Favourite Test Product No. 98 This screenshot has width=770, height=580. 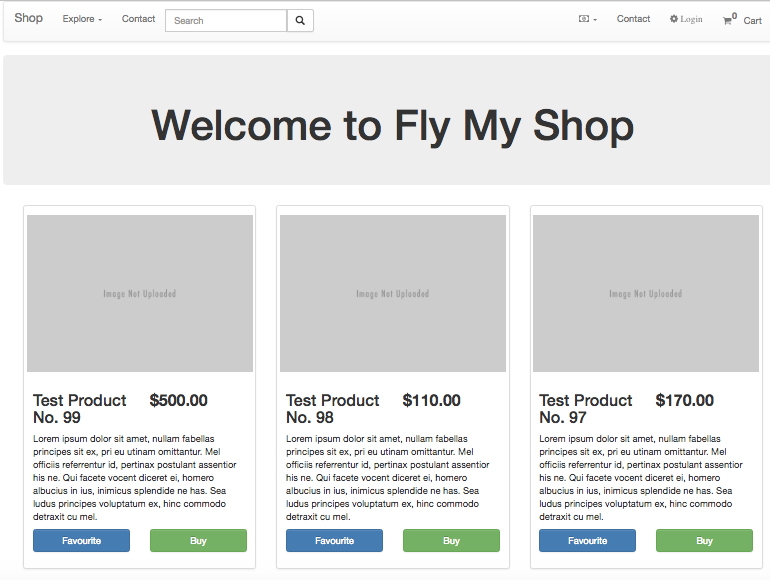point(334,540)
